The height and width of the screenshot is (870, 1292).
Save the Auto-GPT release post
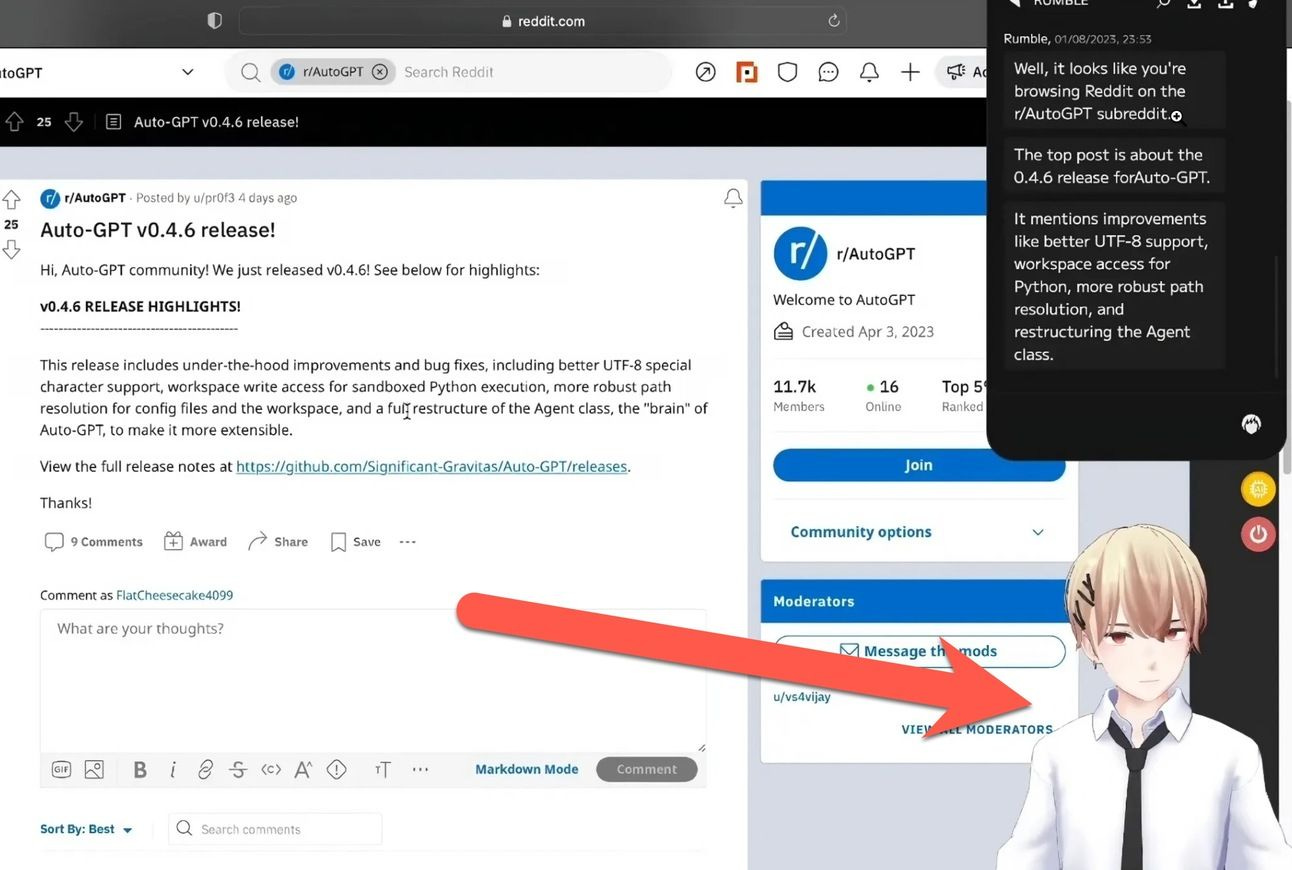click(355, 542)
